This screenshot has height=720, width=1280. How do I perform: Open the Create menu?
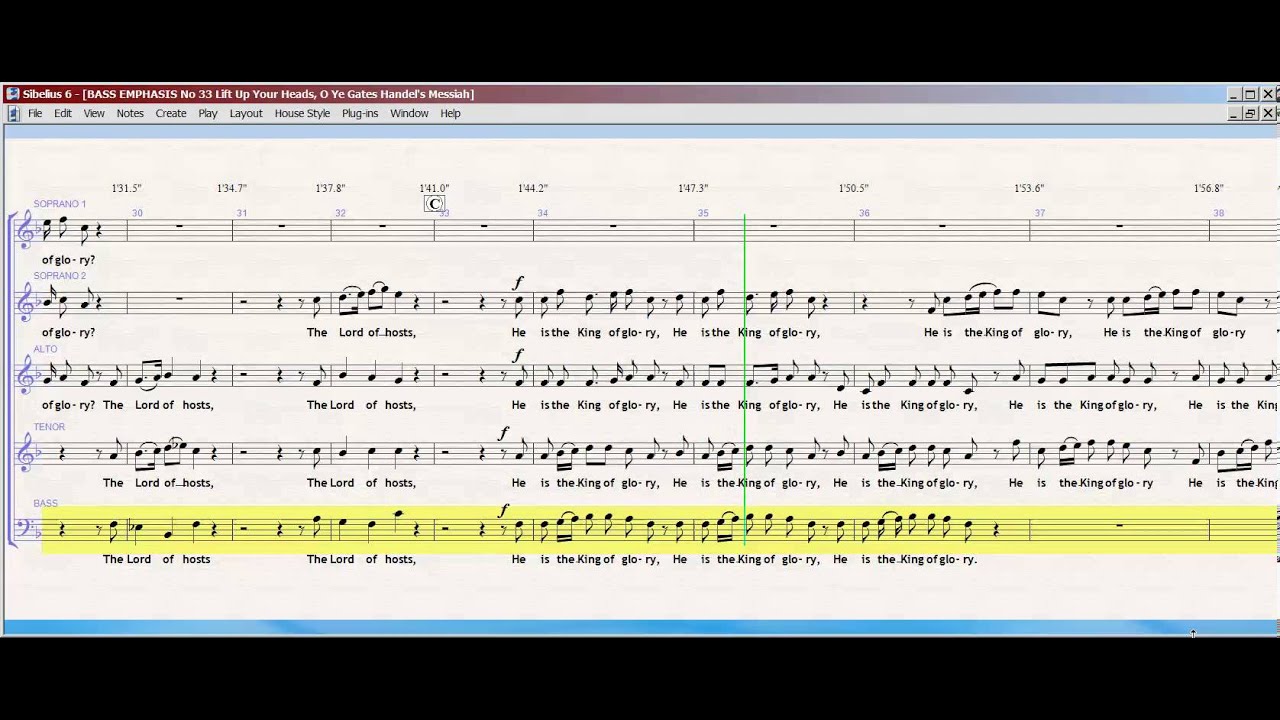tap(171, 114)
